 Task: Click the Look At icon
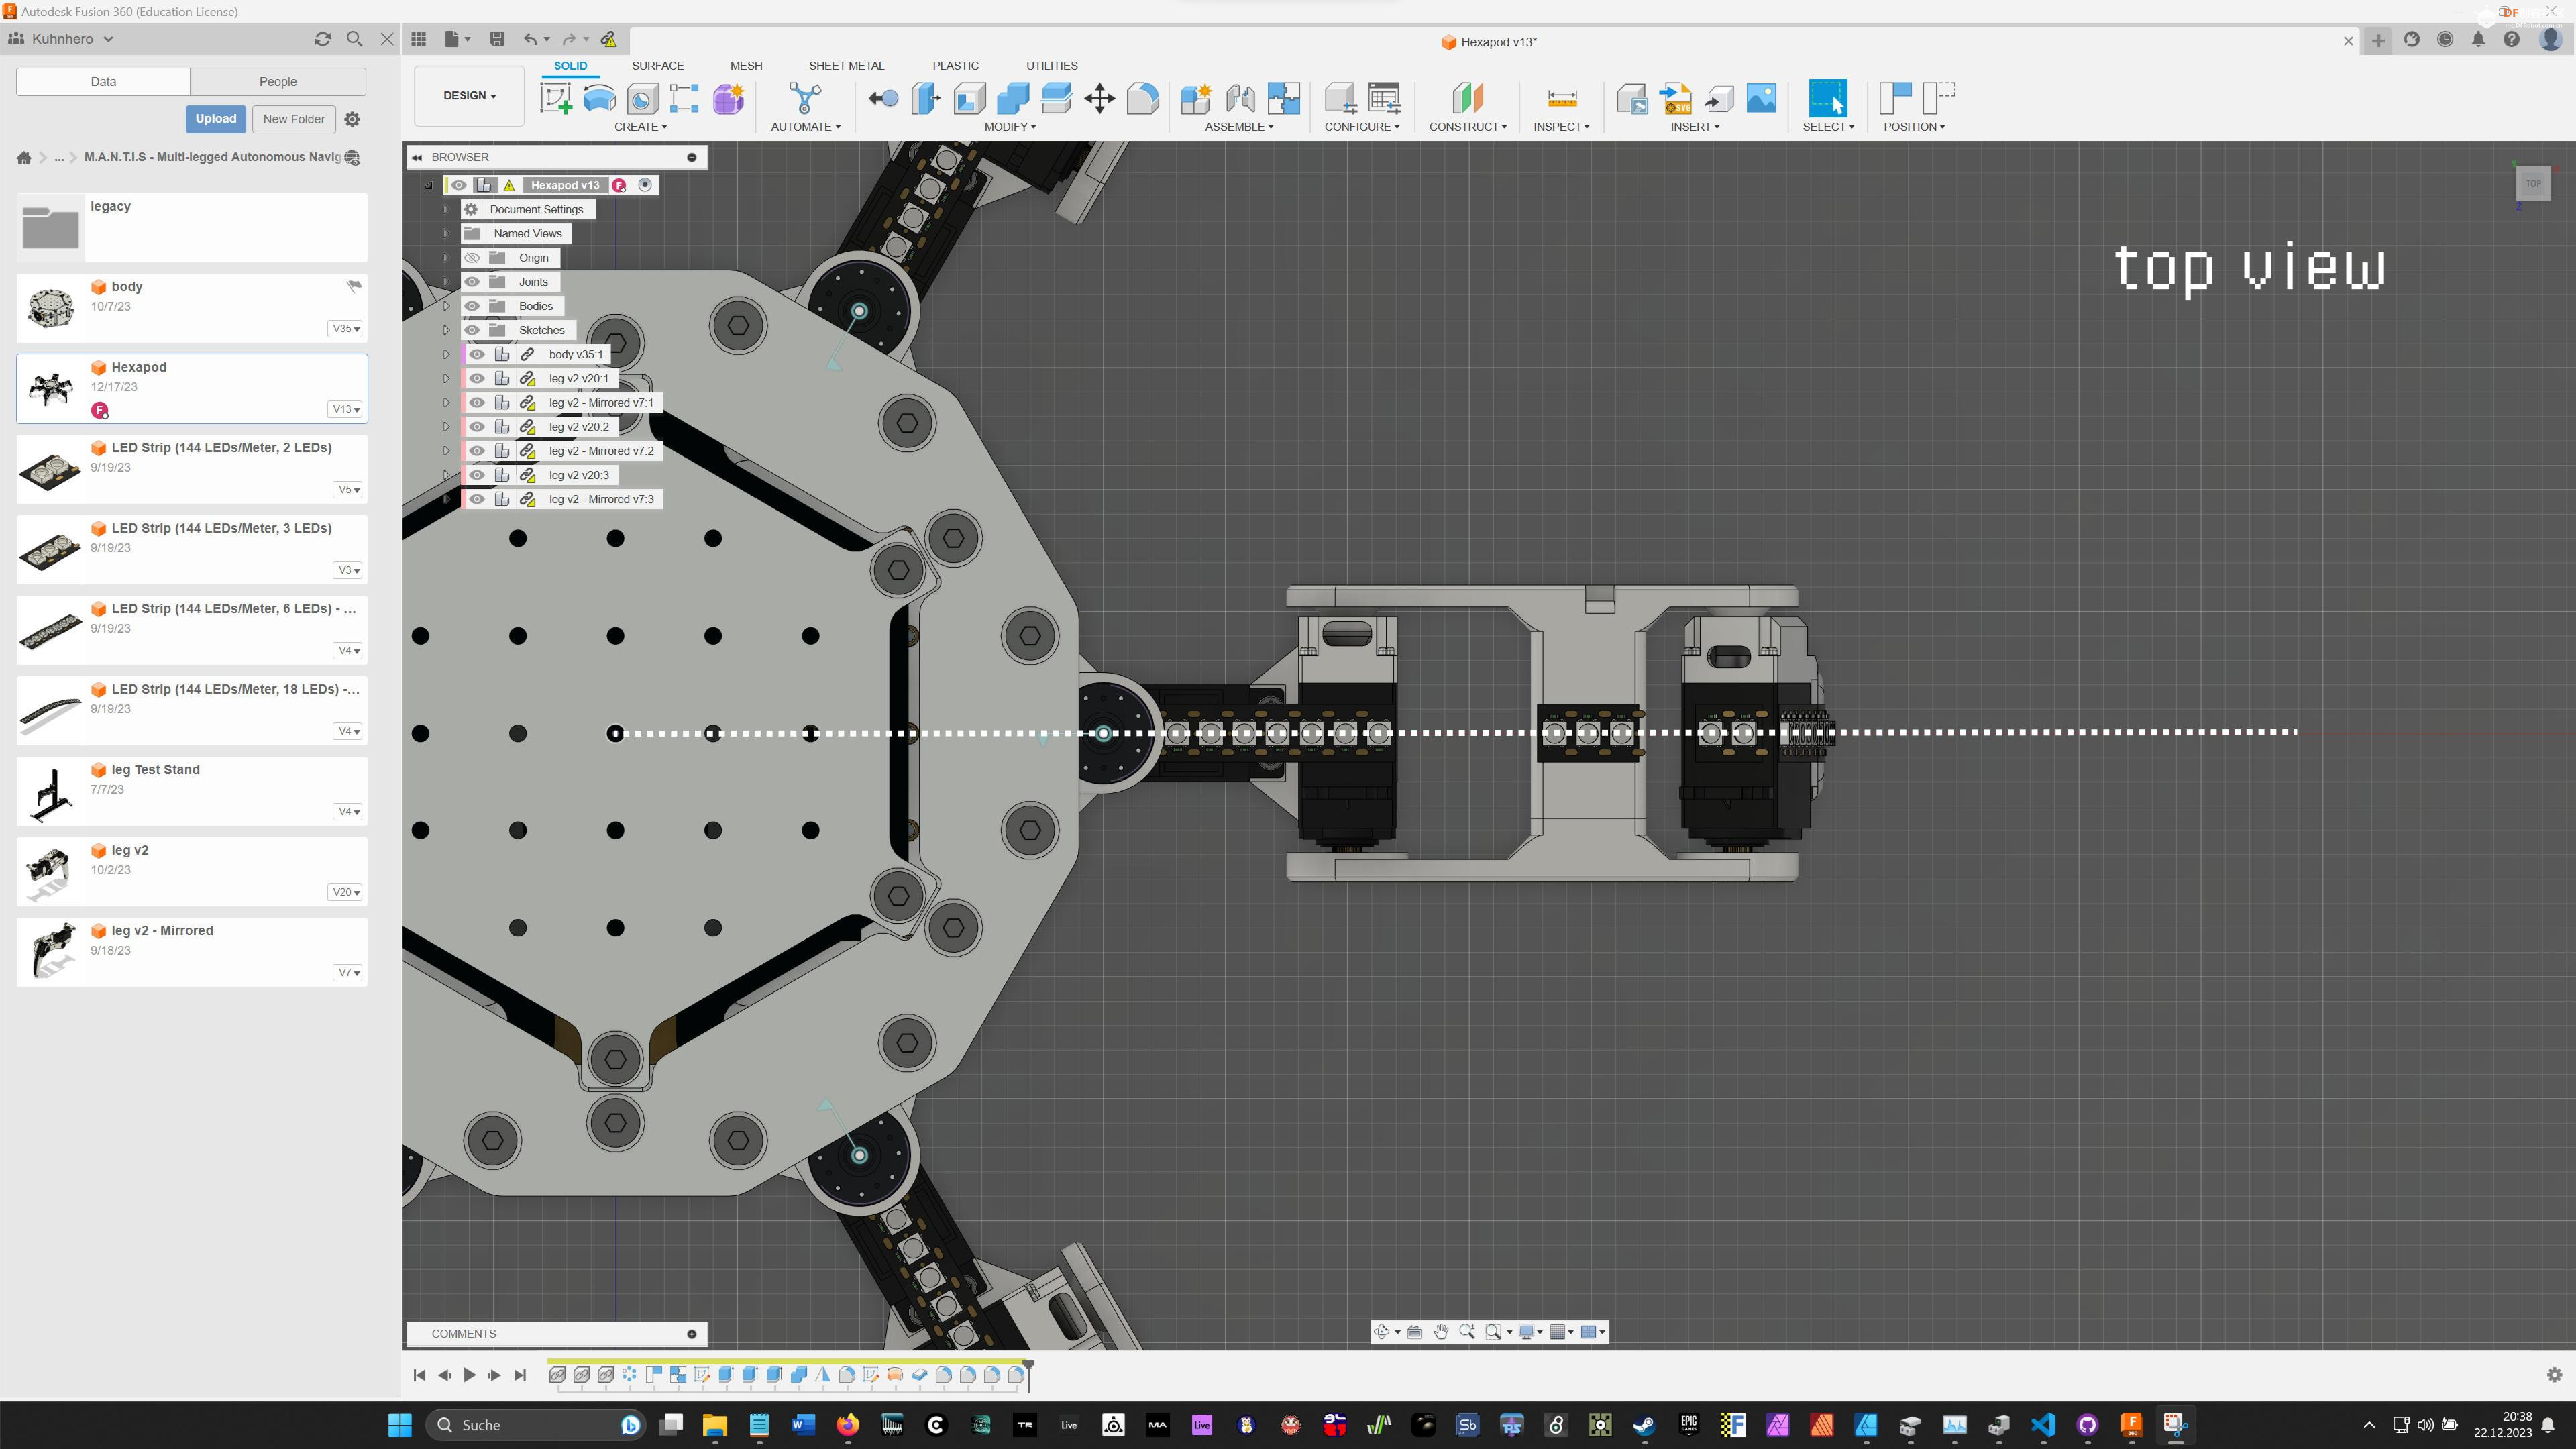tap(1414, 1331)
